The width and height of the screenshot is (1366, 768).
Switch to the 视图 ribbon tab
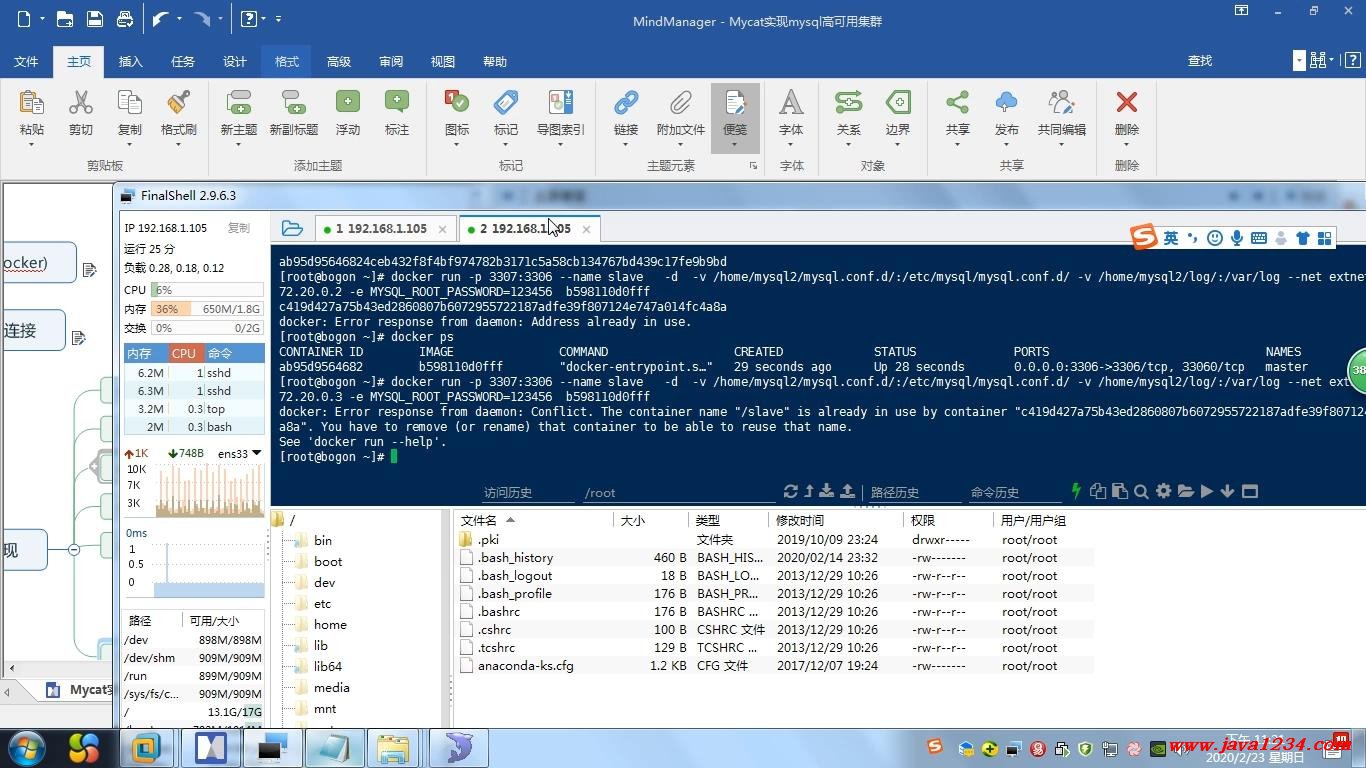(x=443, y=61)
